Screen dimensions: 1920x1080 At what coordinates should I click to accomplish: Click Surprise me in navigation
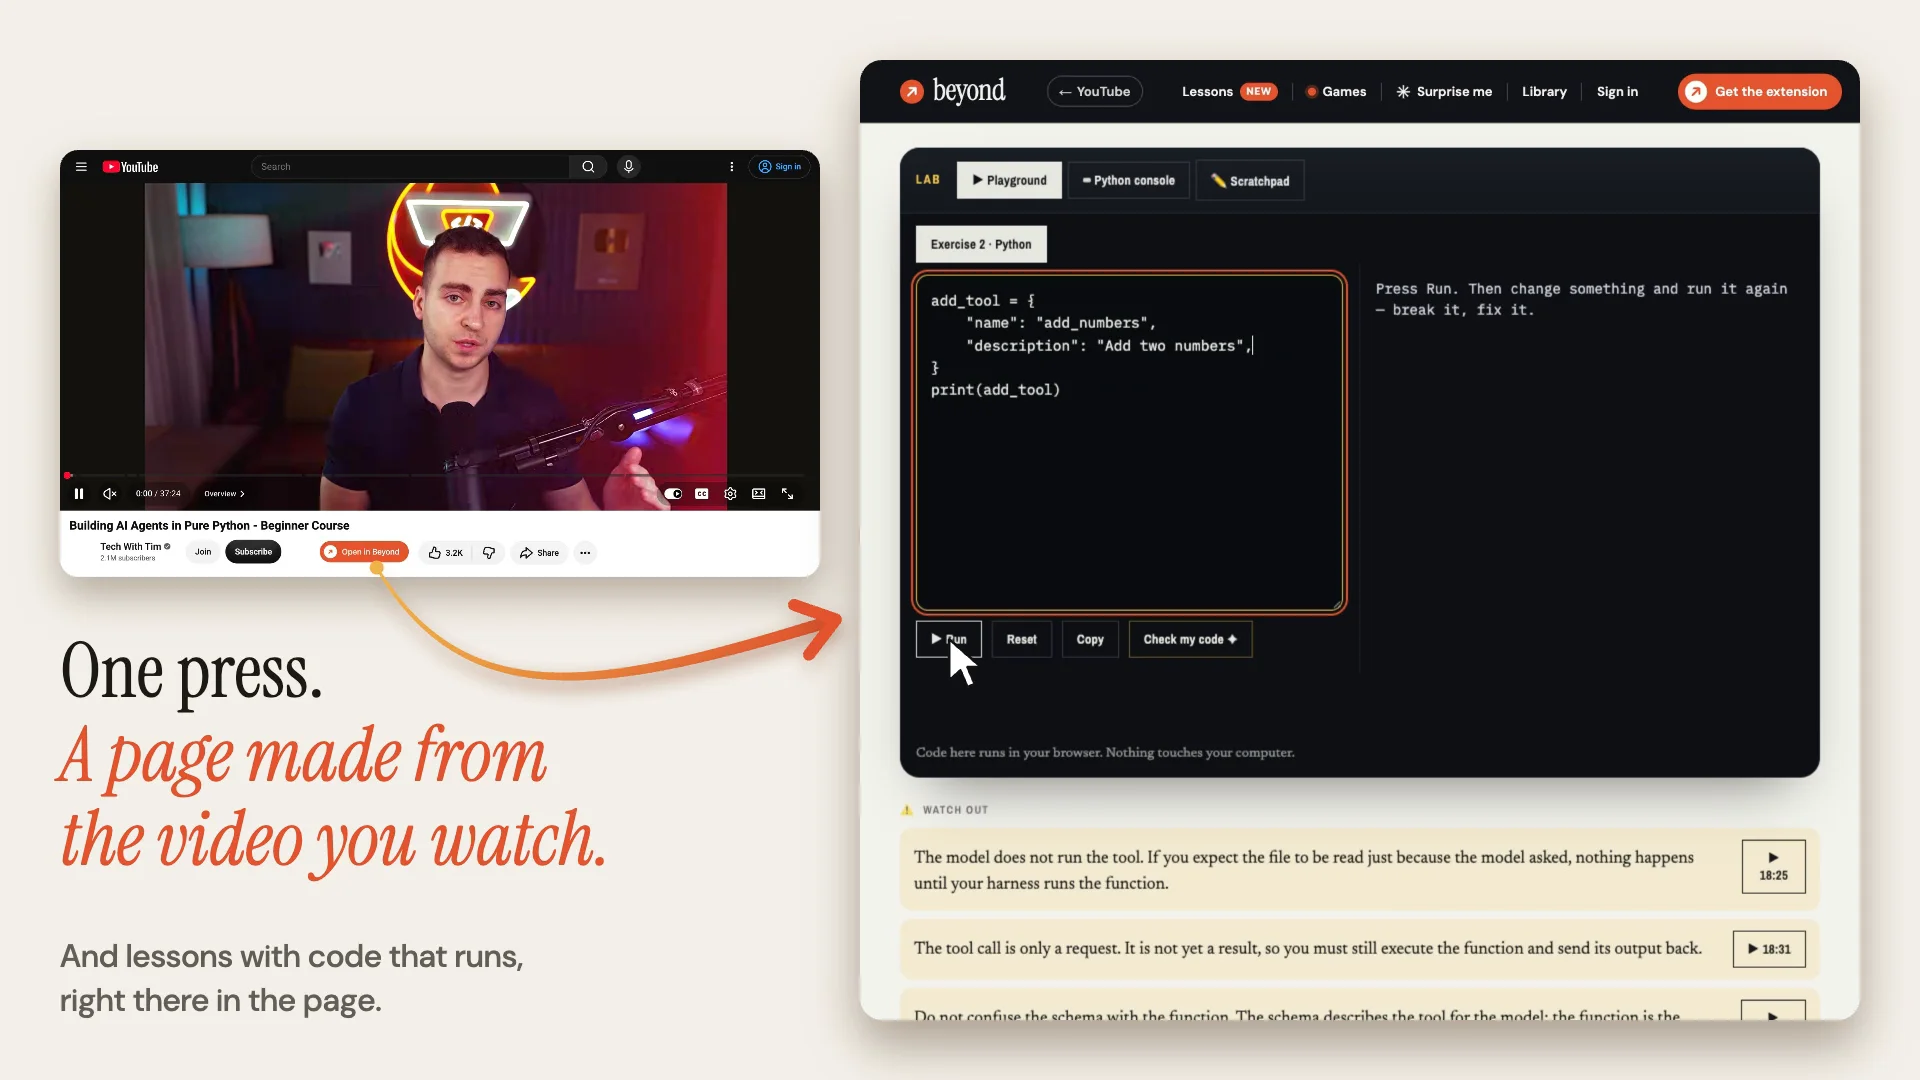click(x=1444, y=92)
